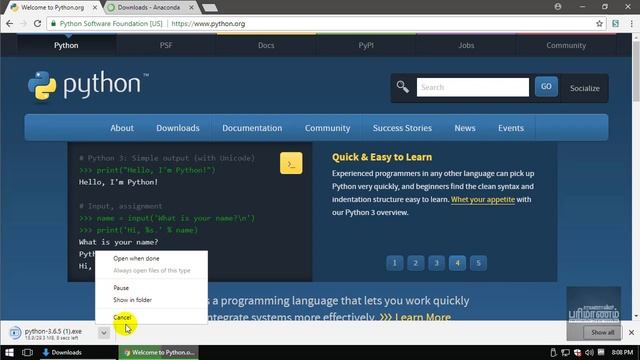
Task: Launch interactive shell yellow button
Action: tap(291, 163)
